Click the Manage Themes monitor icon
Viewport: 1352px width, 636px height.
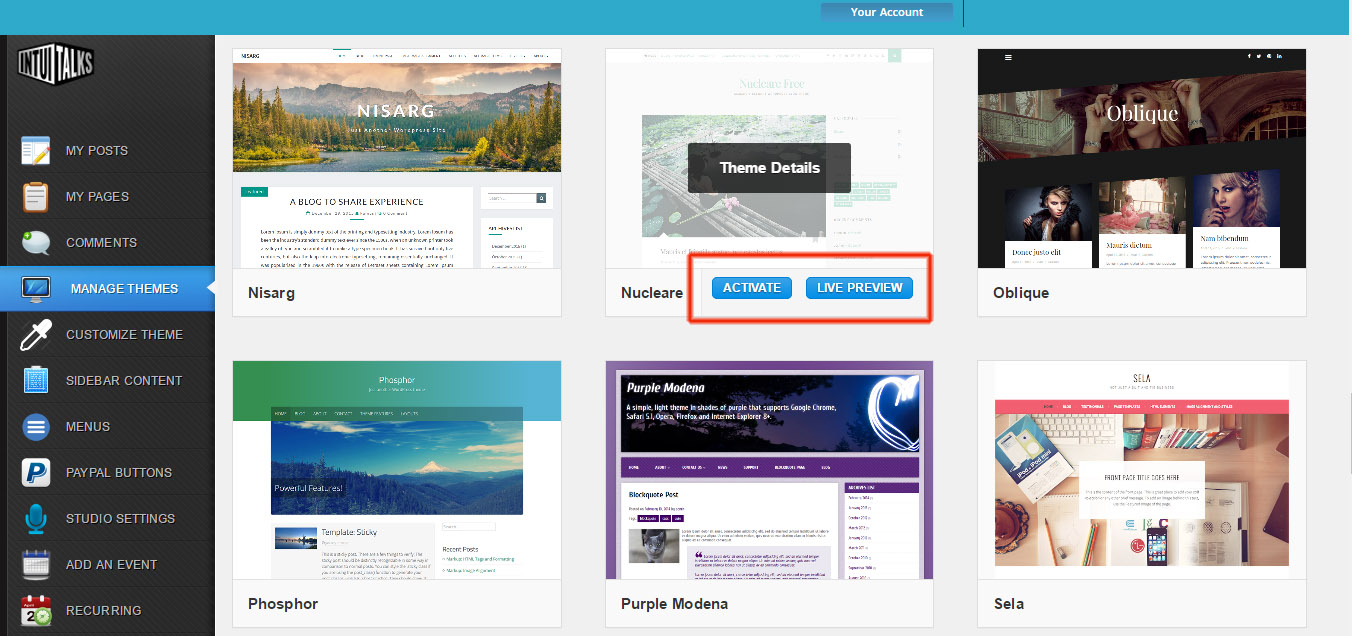click(36, 288)
